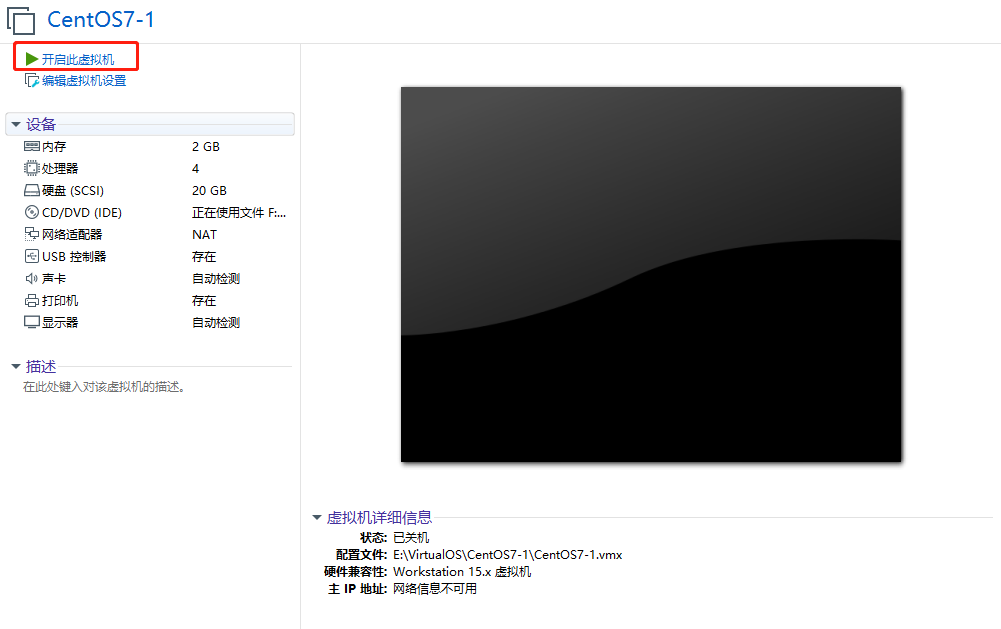Select the CentOS7-1 title text
1001x629 pixels.
coord(101,20)
